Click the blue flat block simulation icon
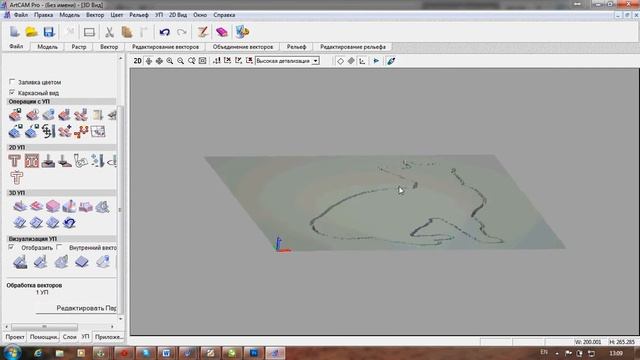This screenshot has width=640, height=360. pos(82,262)
